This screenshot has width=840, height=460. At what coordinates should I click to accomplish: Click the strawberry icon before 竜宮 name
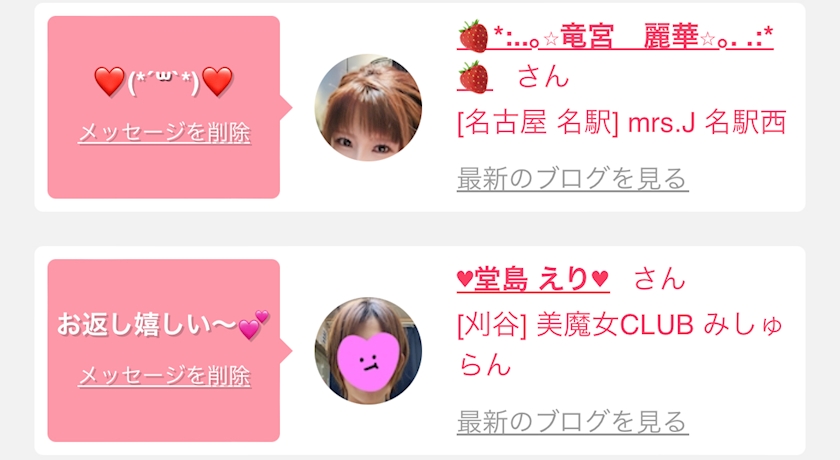pyautogui.click(x=474, y=36)
